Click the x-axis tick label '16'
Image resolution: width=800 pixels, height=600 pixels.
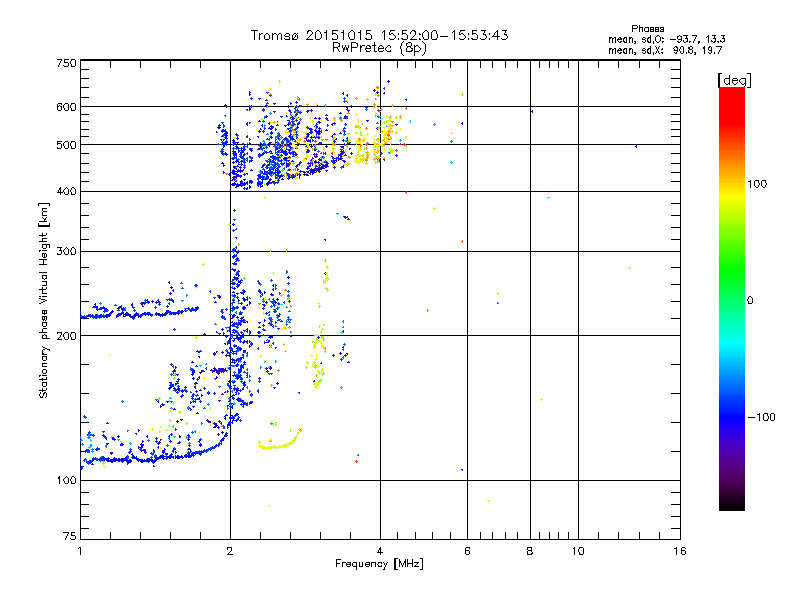coord(680,551)
